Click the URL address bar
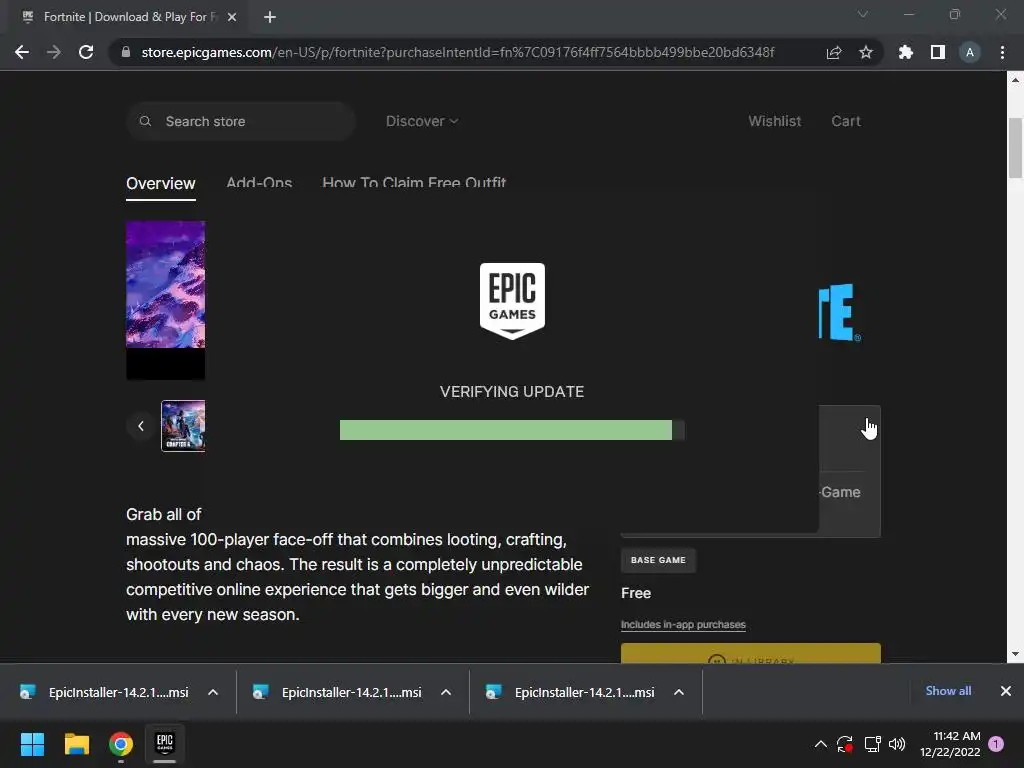This screenshot has height=768, width=1024. point(457,52)
